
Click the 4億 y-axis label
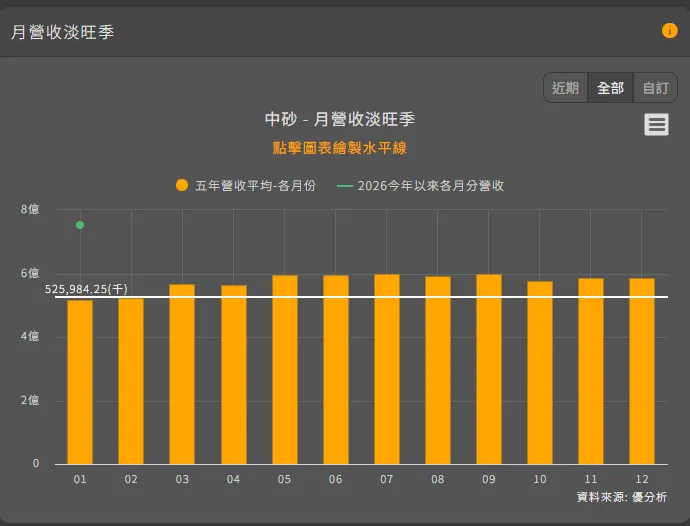[30, 337]
